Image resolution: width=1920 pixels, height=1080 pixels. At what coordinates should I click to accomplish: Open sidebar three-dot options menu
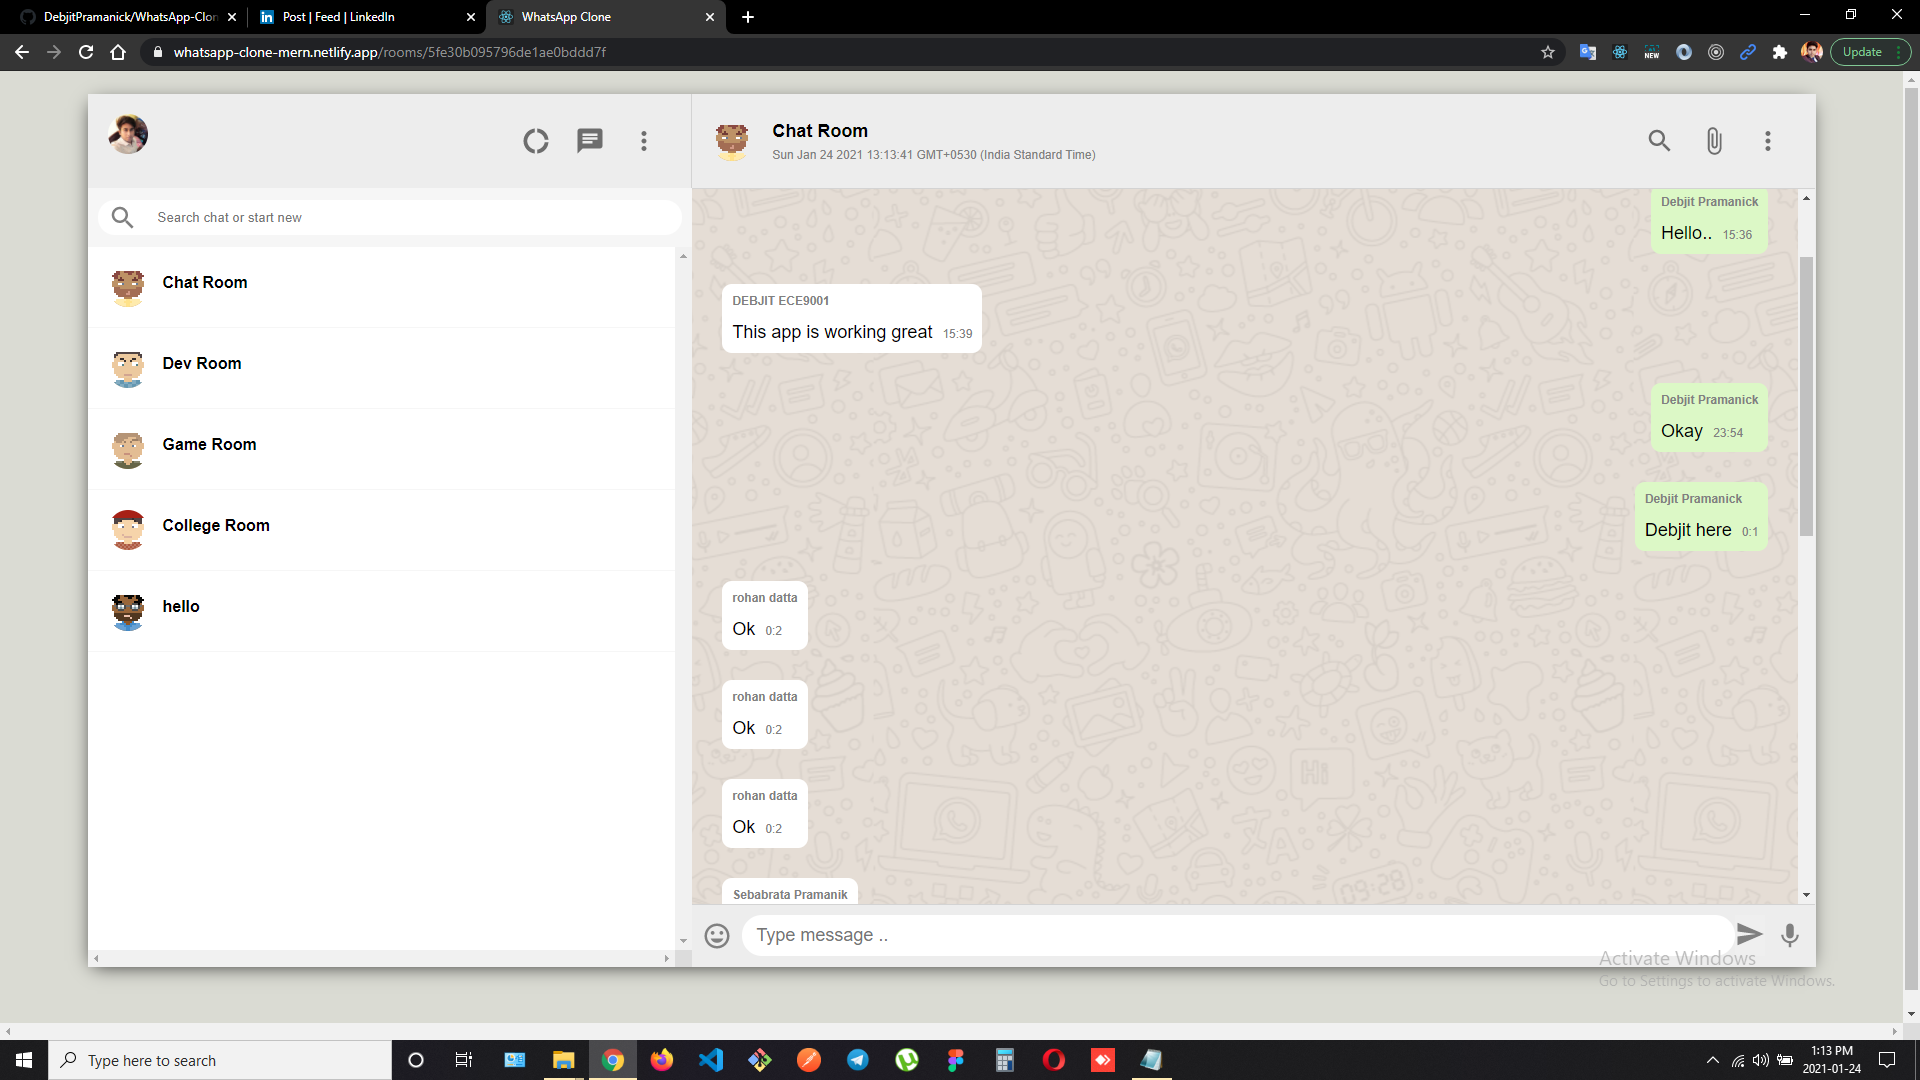point(644,141)
